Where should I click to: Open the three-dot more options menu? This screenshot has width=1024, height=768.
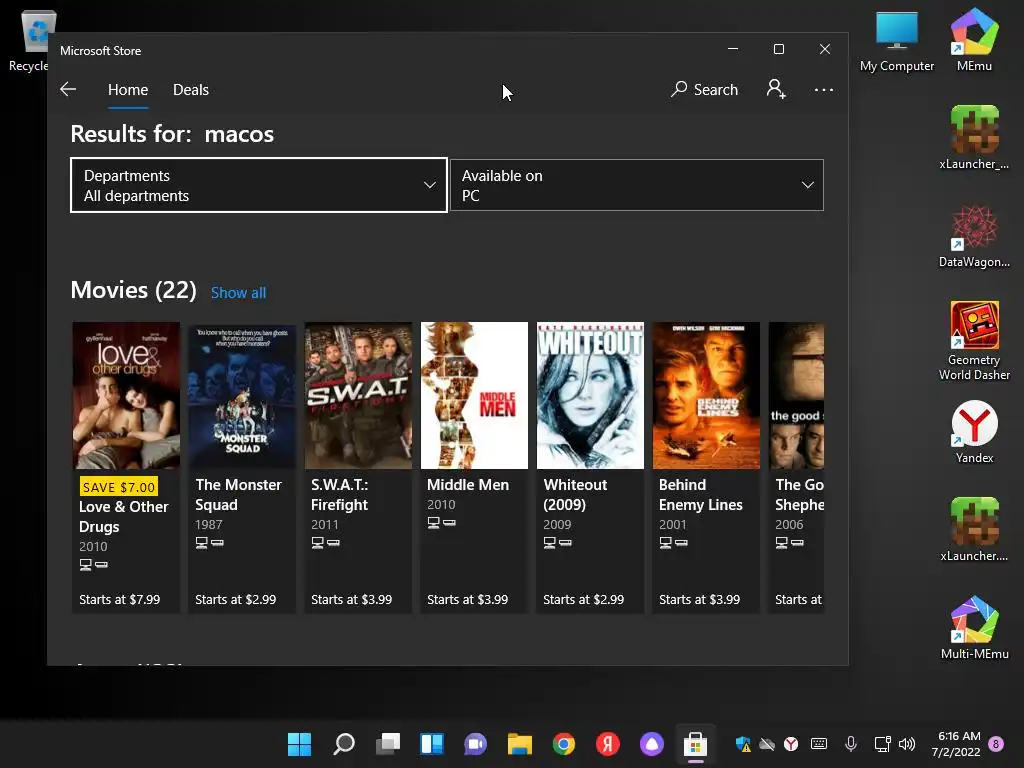pyautogui.click(x=824, y=89)
